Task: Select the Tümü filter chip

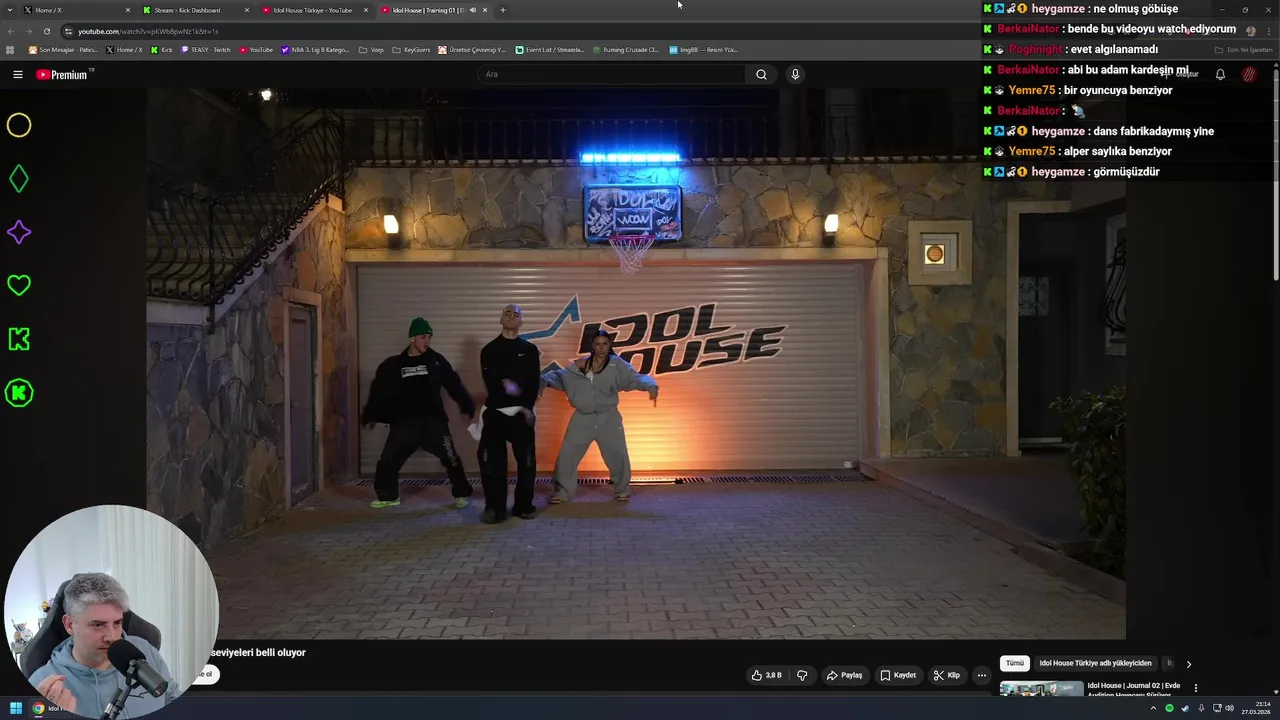Action: [1015, 663]
